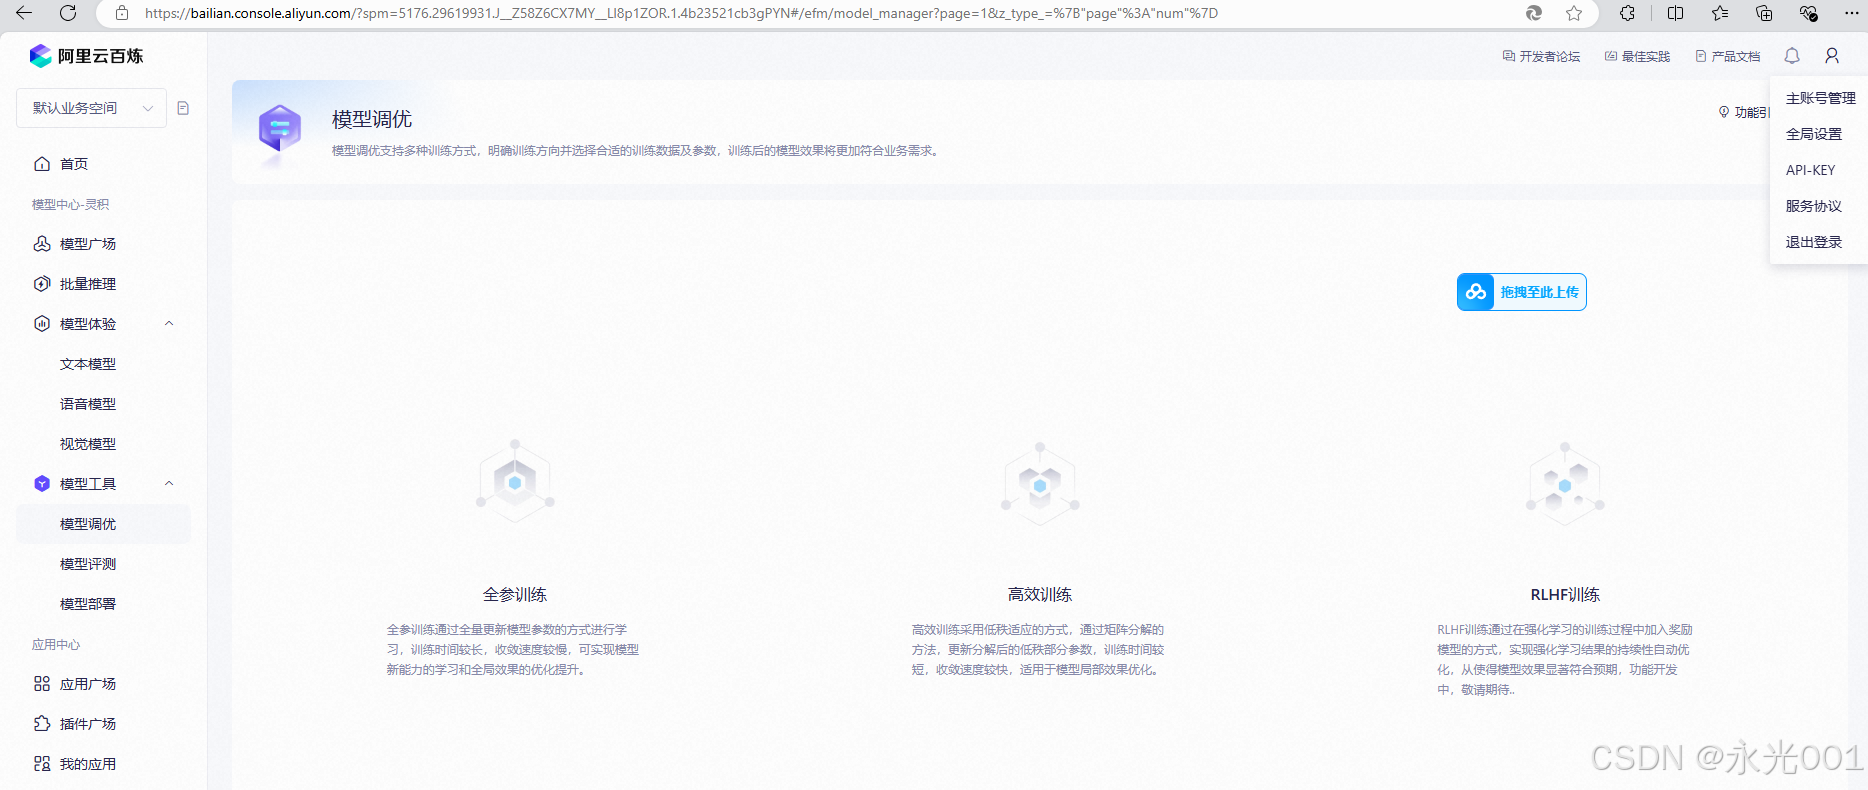1868x790 pixels.
Task: Click the 全参训练 title
Action: [x=515, y=594]
